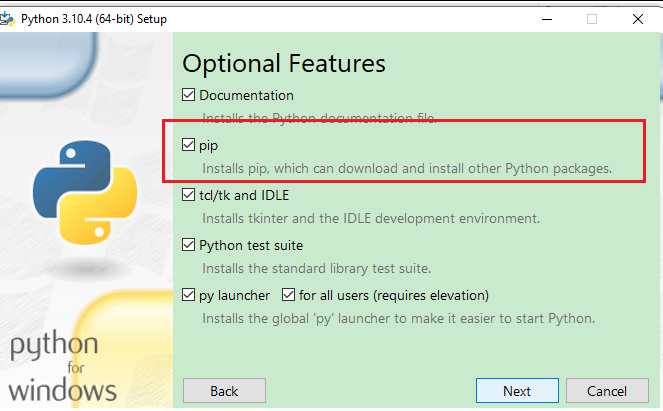The height and width of the screenshot is (411, 663).
Task: Click the Python installer icon in title bar
Action: point(7,19)
